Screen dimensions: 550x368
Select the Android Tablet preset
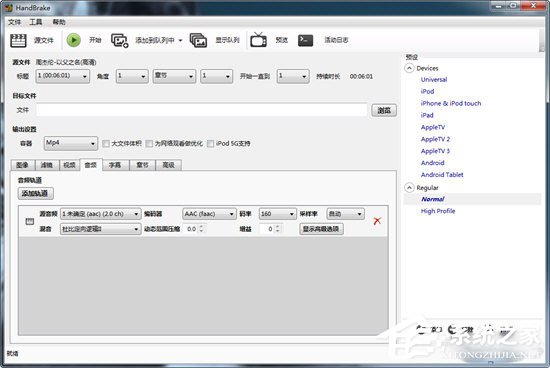point(442,175)
